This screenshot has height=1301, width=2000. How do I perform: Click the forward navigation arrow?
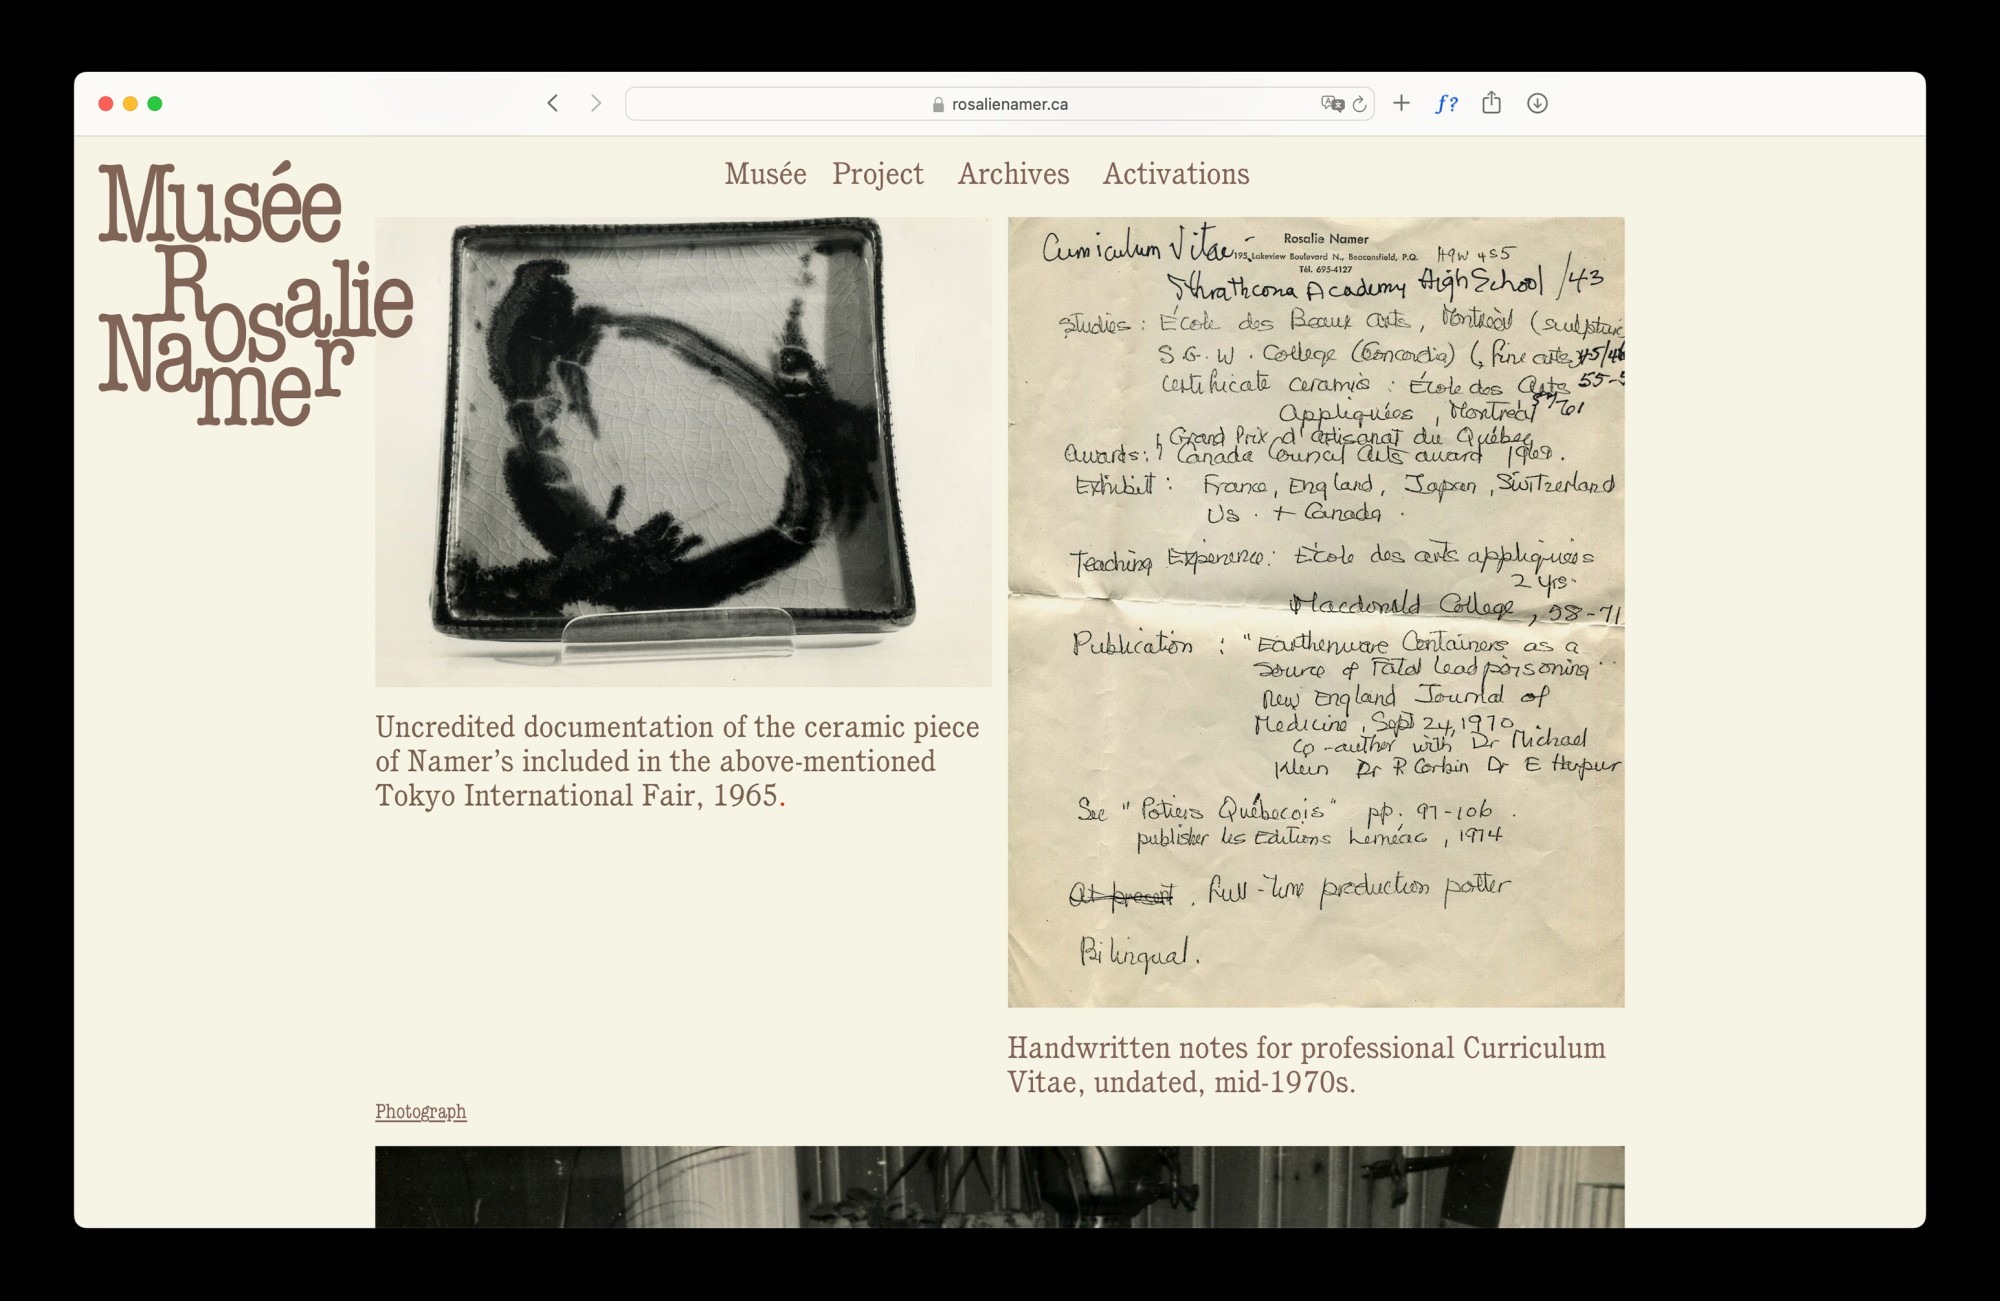coord(596,103)
